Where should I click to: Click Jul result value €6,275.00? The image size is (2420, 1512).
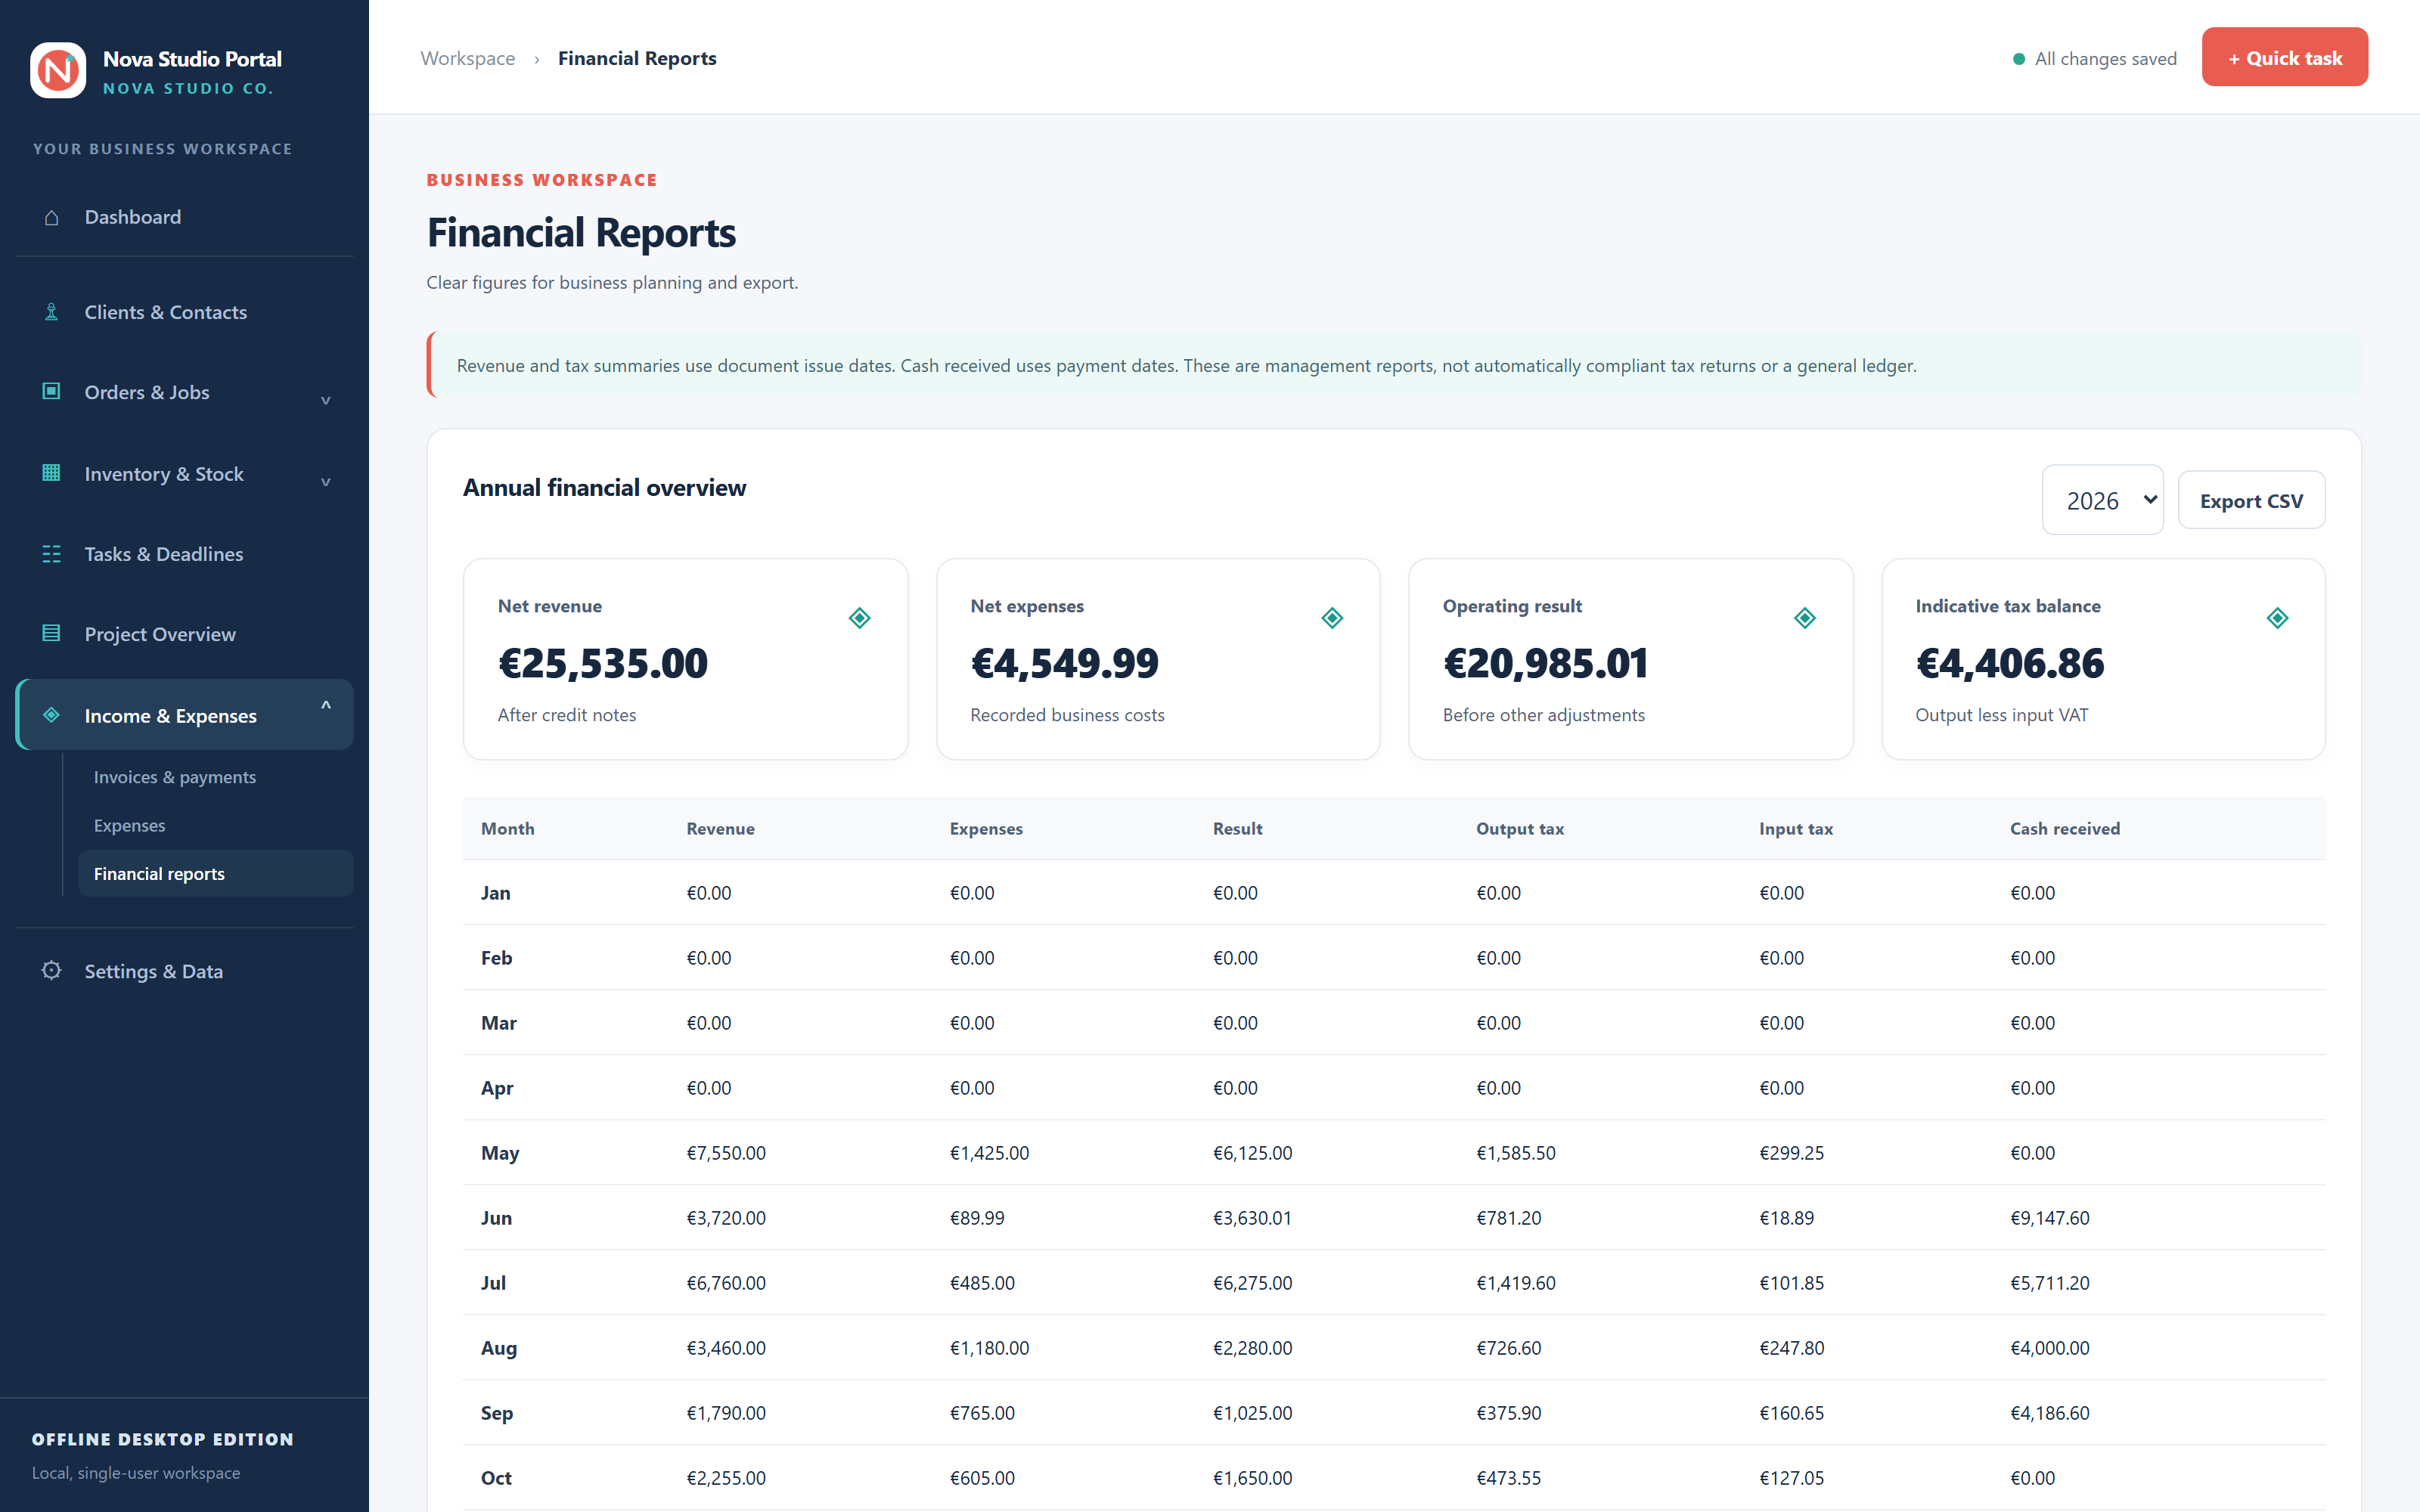(x=1252, y=1282)
